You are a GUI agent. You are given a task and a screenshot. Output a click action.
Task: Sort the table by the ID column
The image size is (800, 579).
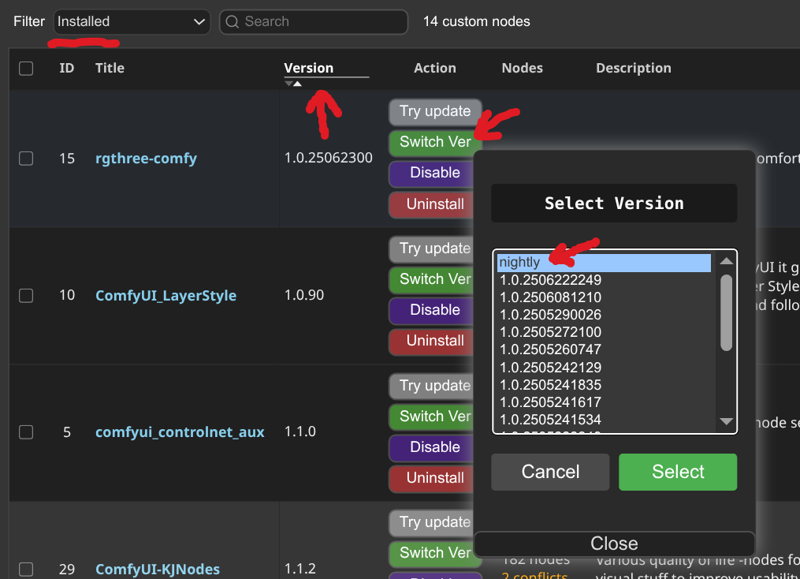[67, 68]
